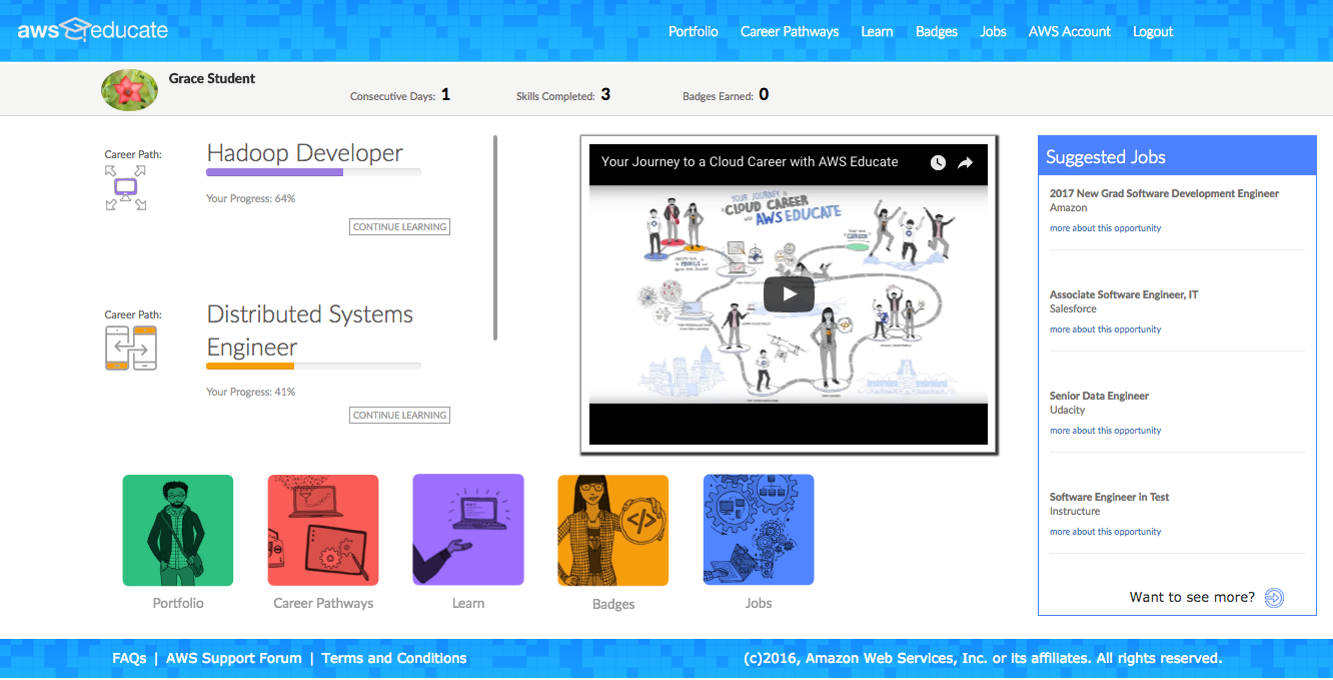
Task: Open more about the Udacity opportunity
Action: coord(1105,430)
